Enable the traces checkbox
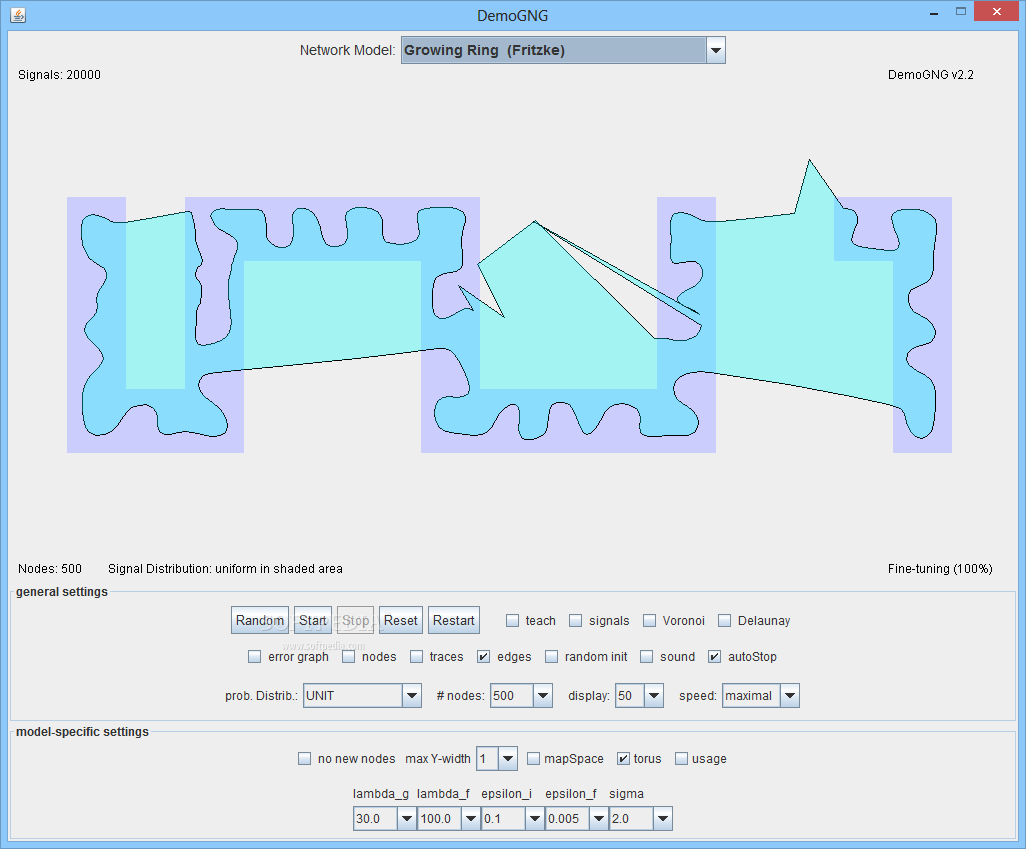 (416, 657)
